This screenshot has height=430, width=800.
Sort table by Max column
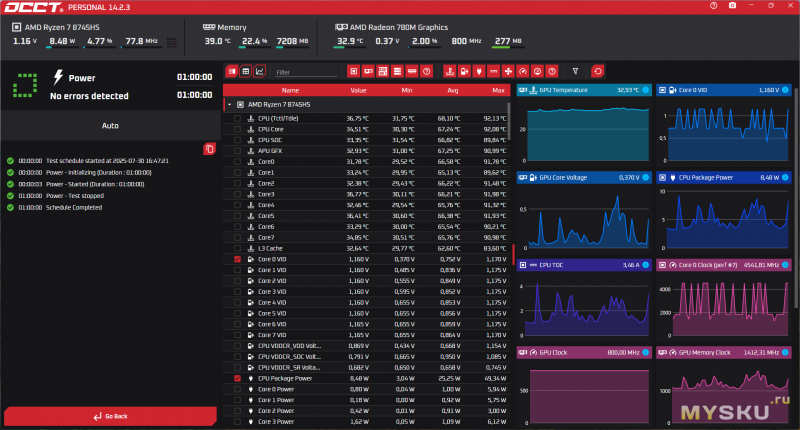pyautogui.click(x=498, y=90)
